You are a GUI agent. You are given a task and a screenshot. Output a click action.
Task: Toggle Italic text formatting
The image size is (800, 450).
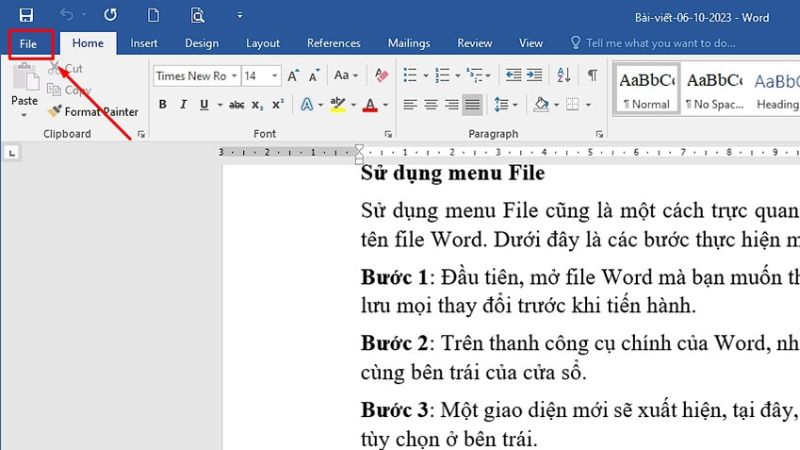[184, 105]
